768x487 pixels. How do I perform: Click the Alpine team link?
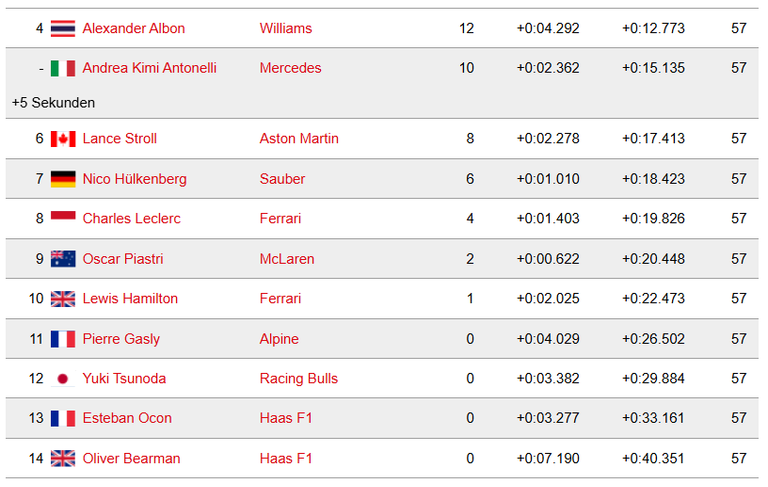pyautogui.click(x=279, y=339)
